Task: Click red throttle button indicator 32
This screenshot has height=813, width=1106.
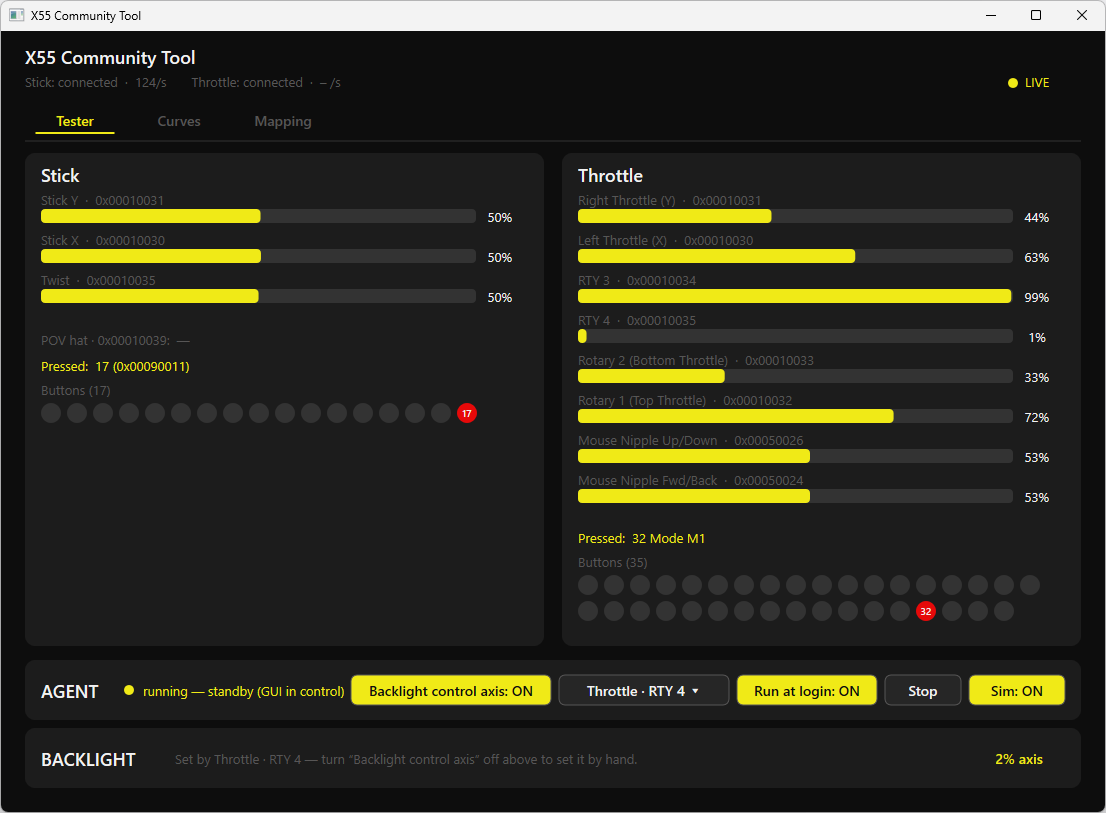Action: point(926,611)
